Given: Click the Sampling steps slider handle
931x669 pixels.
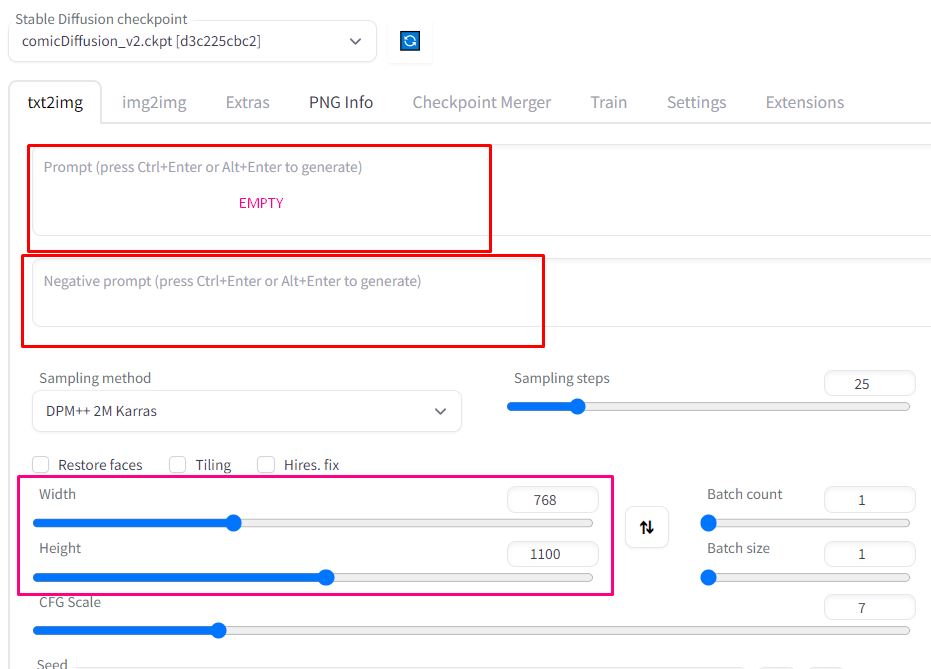Looking at the screenshot, I should [577, 407].
